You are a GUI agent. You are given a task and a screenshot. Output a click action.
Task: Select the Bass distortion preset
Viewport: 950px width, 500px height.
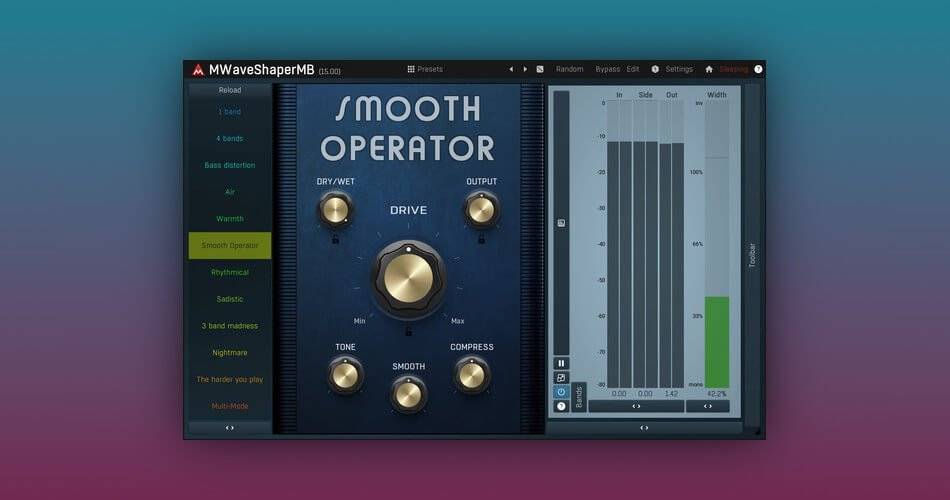(x=230, y=165)
